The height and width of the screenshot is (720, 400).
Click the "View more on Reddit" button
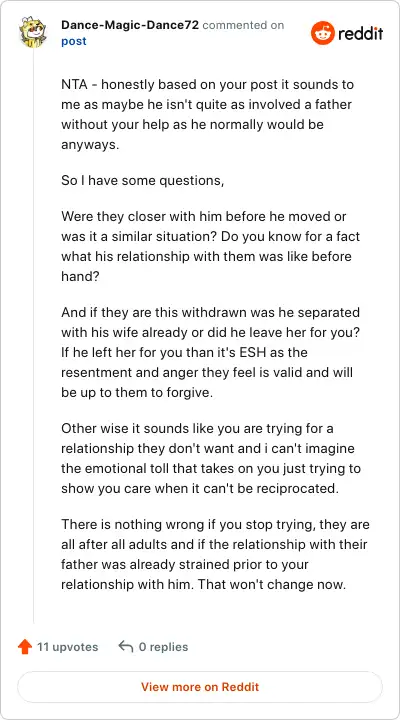200,687
